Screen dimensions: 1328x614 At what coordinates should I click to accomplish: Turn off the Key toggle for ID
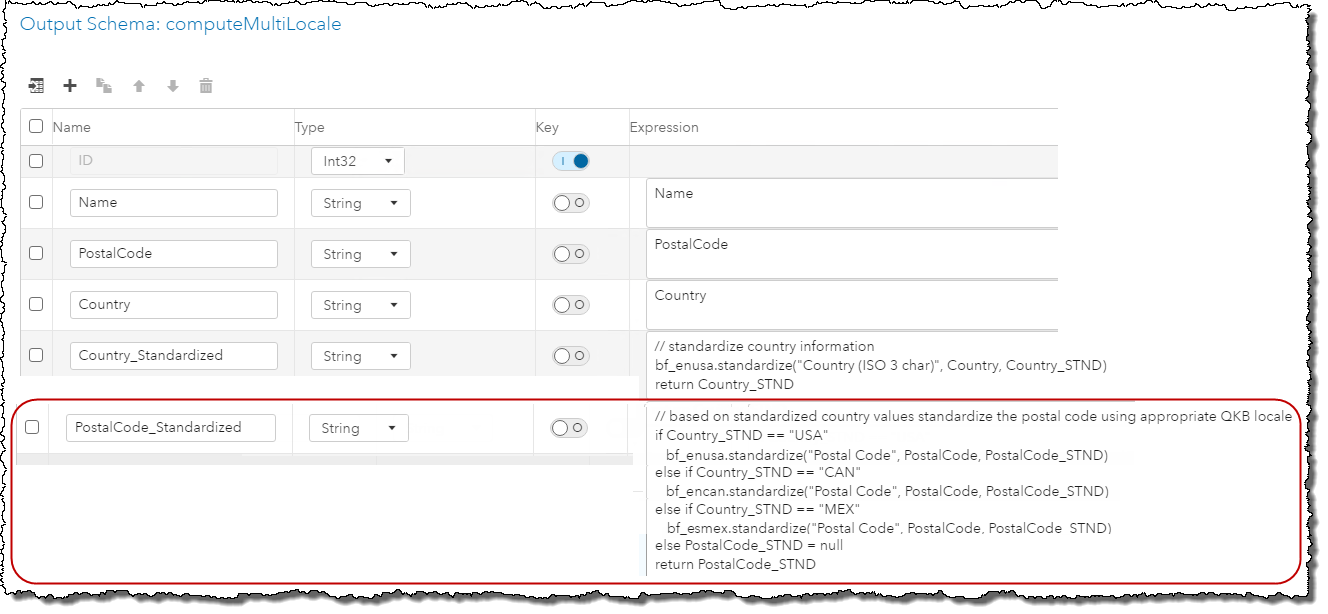point(571,161)
